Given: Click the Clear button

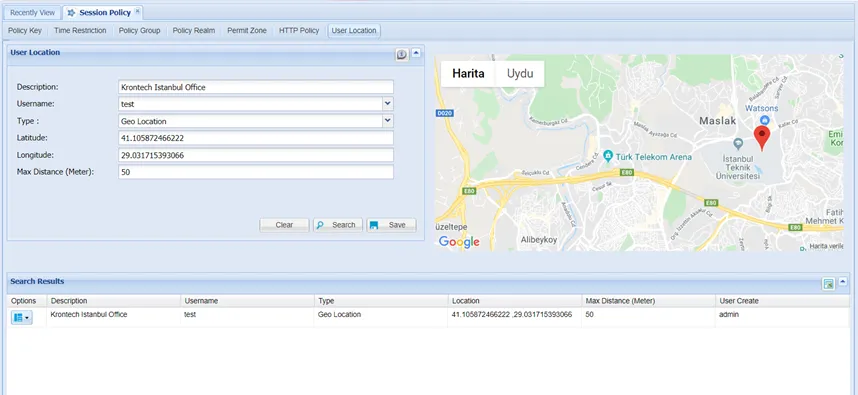Looking at the screenshot, I should click(x=284, y=225).
